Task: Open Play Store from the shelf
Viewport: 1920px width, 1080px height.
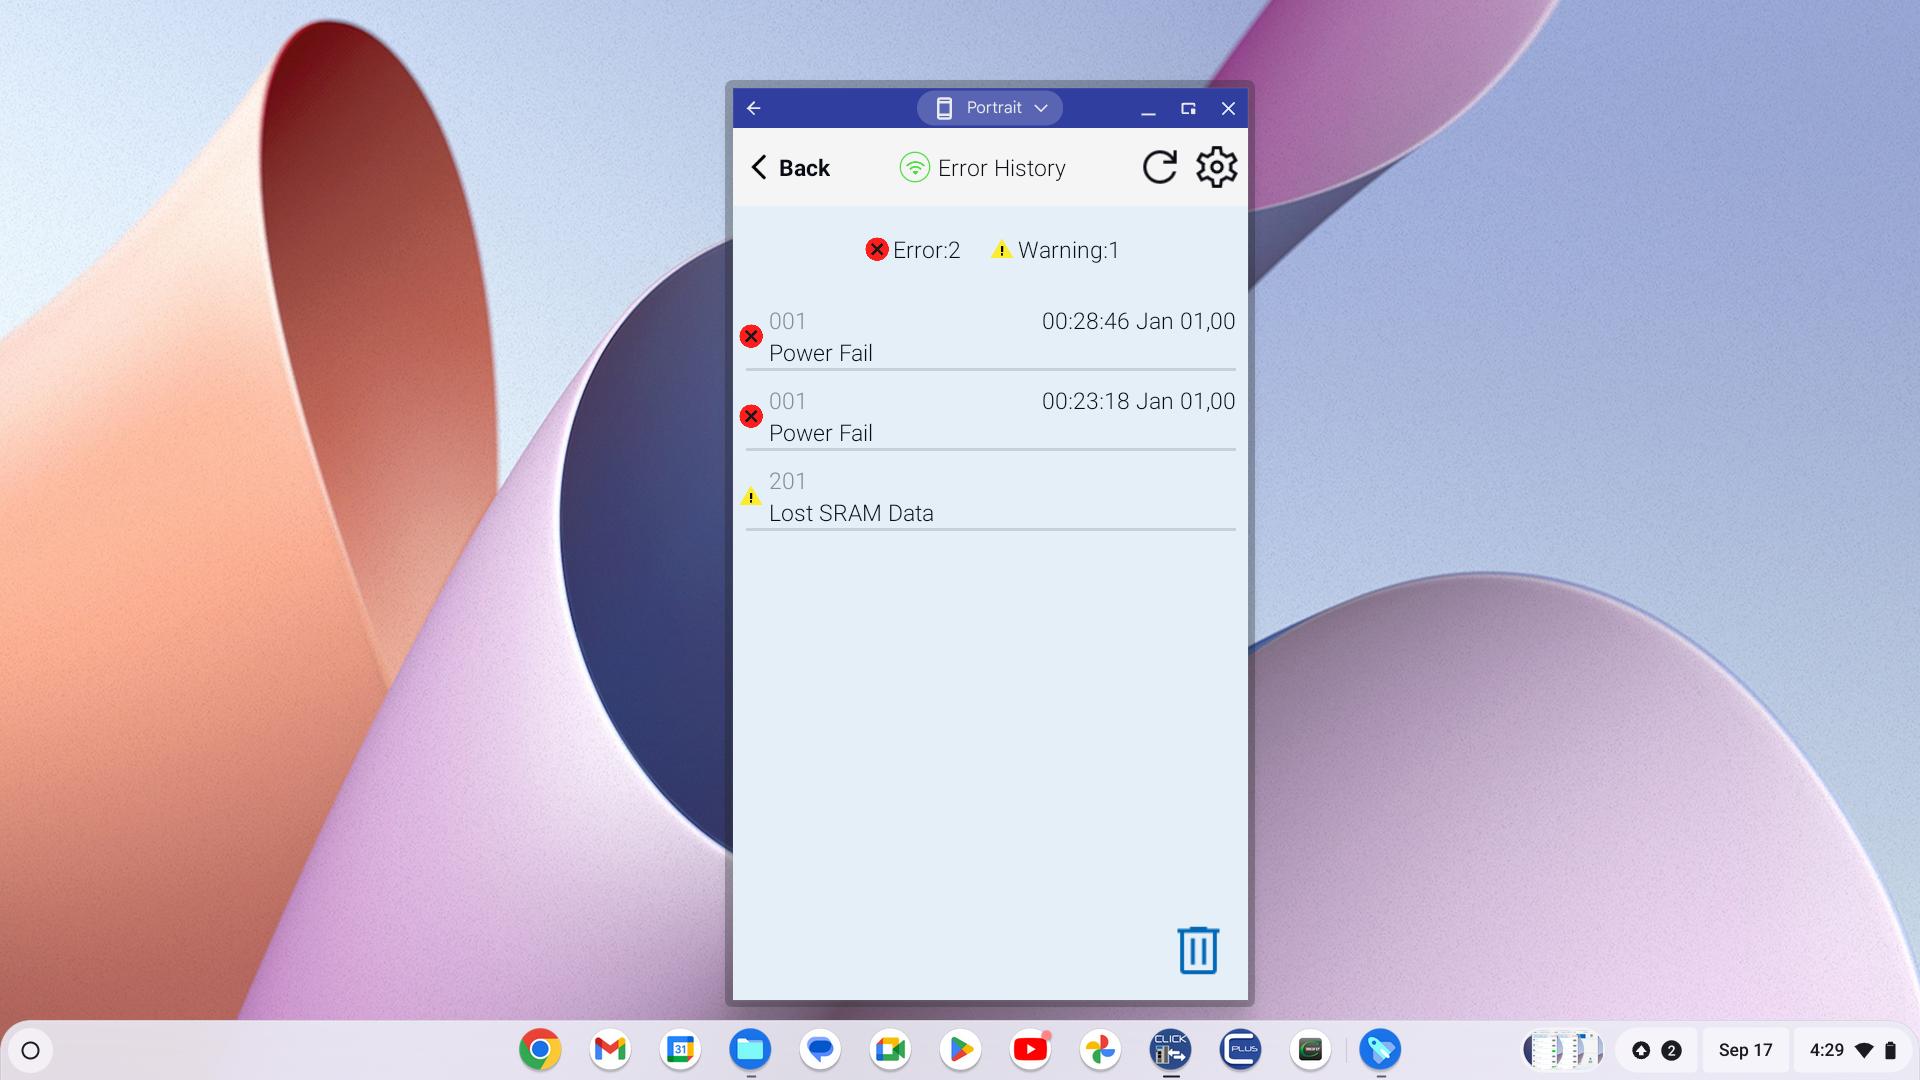Action: click(x=960, y=1050)
